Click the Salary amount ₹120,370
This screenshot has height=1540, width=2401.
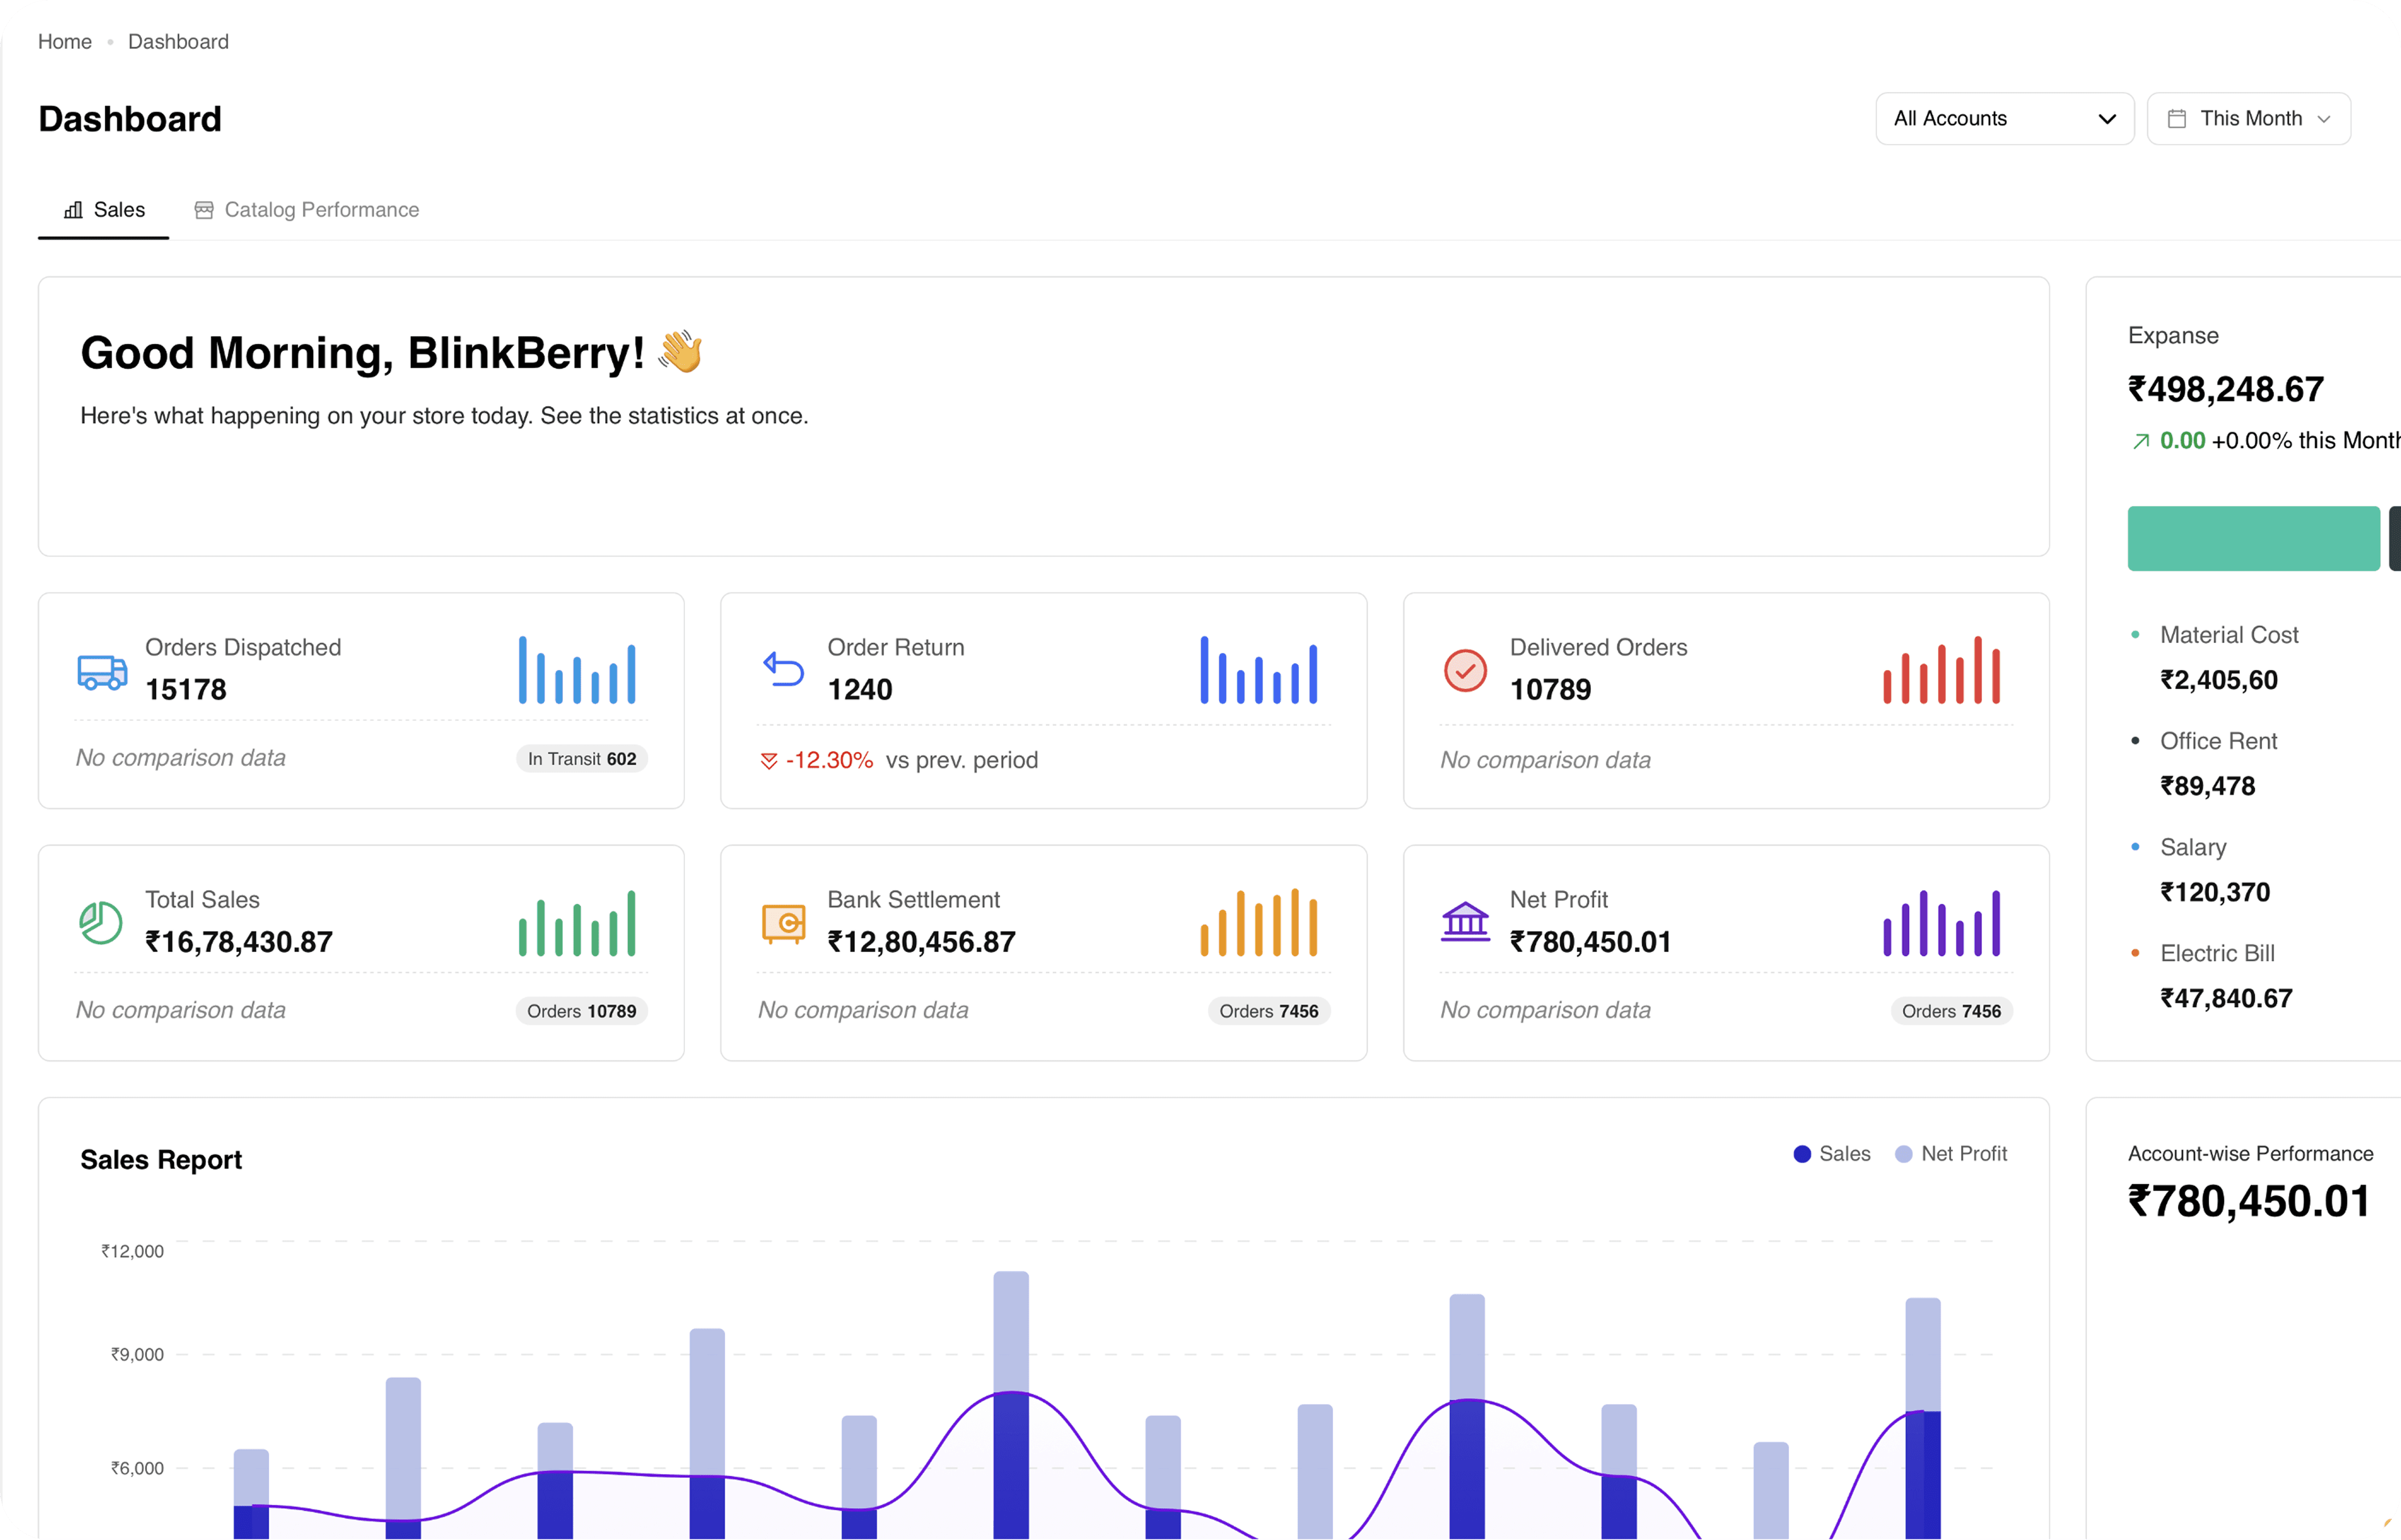point(2215,893)
